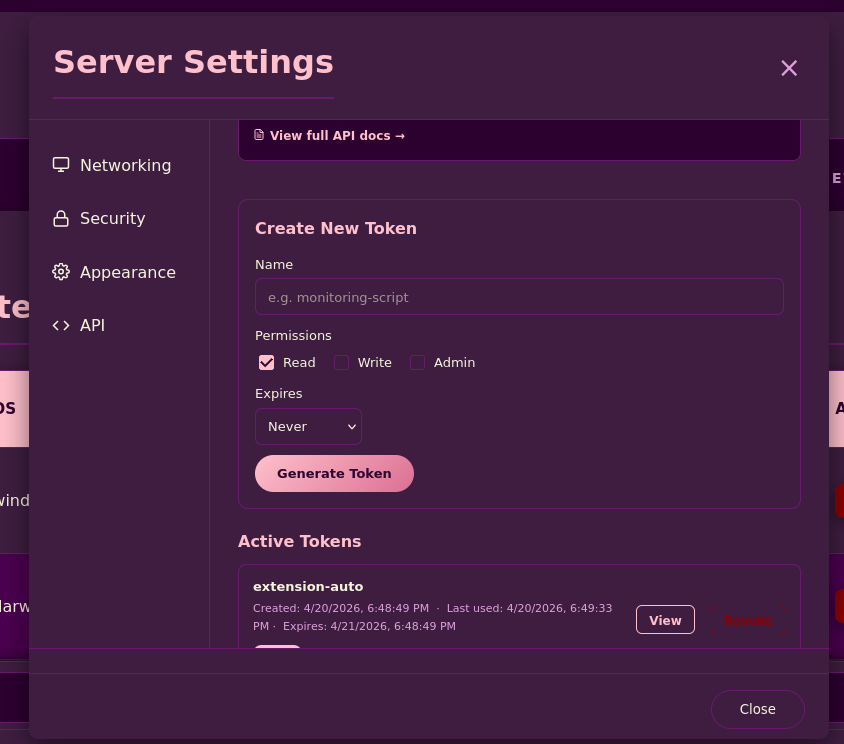
Task: Click the code brackets icon beside API
Action: [x=61, y=326]
